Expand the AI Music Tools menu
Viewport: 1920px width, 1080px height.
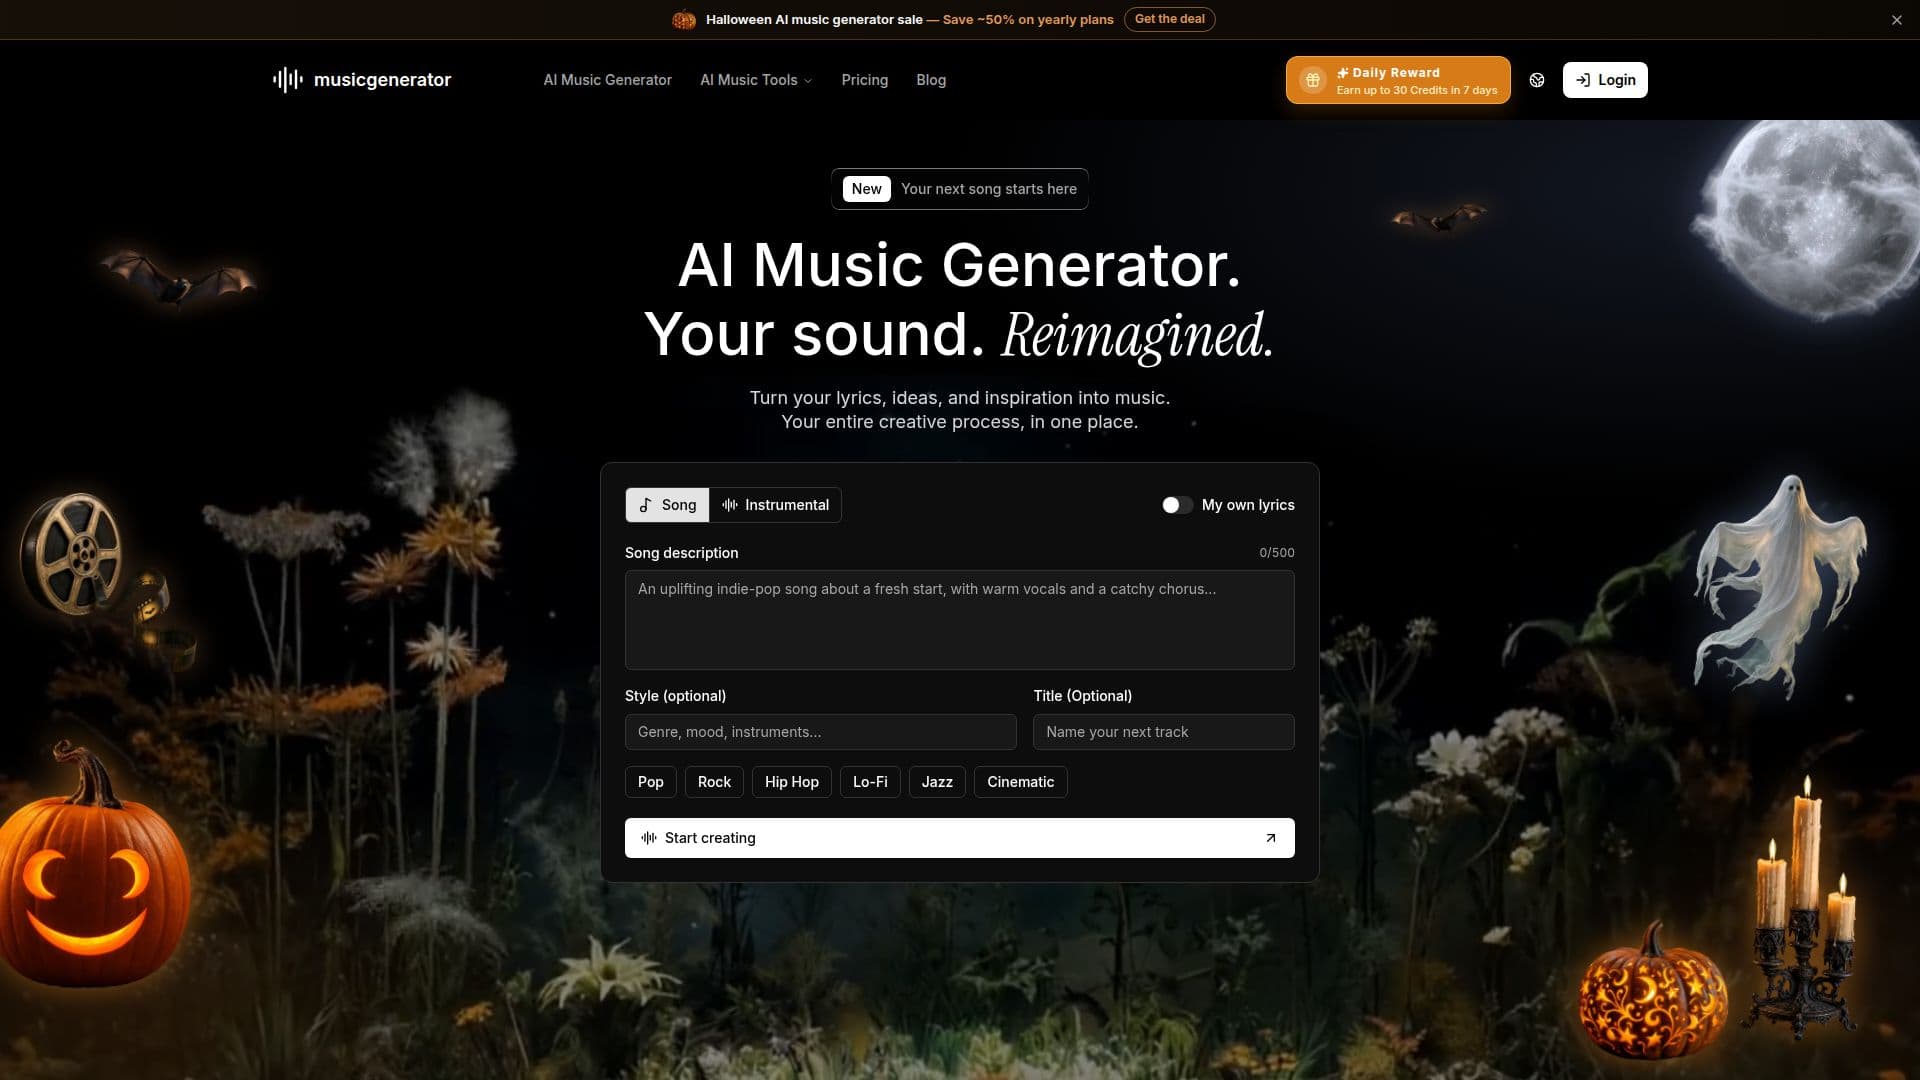click(x=756, y=80)
